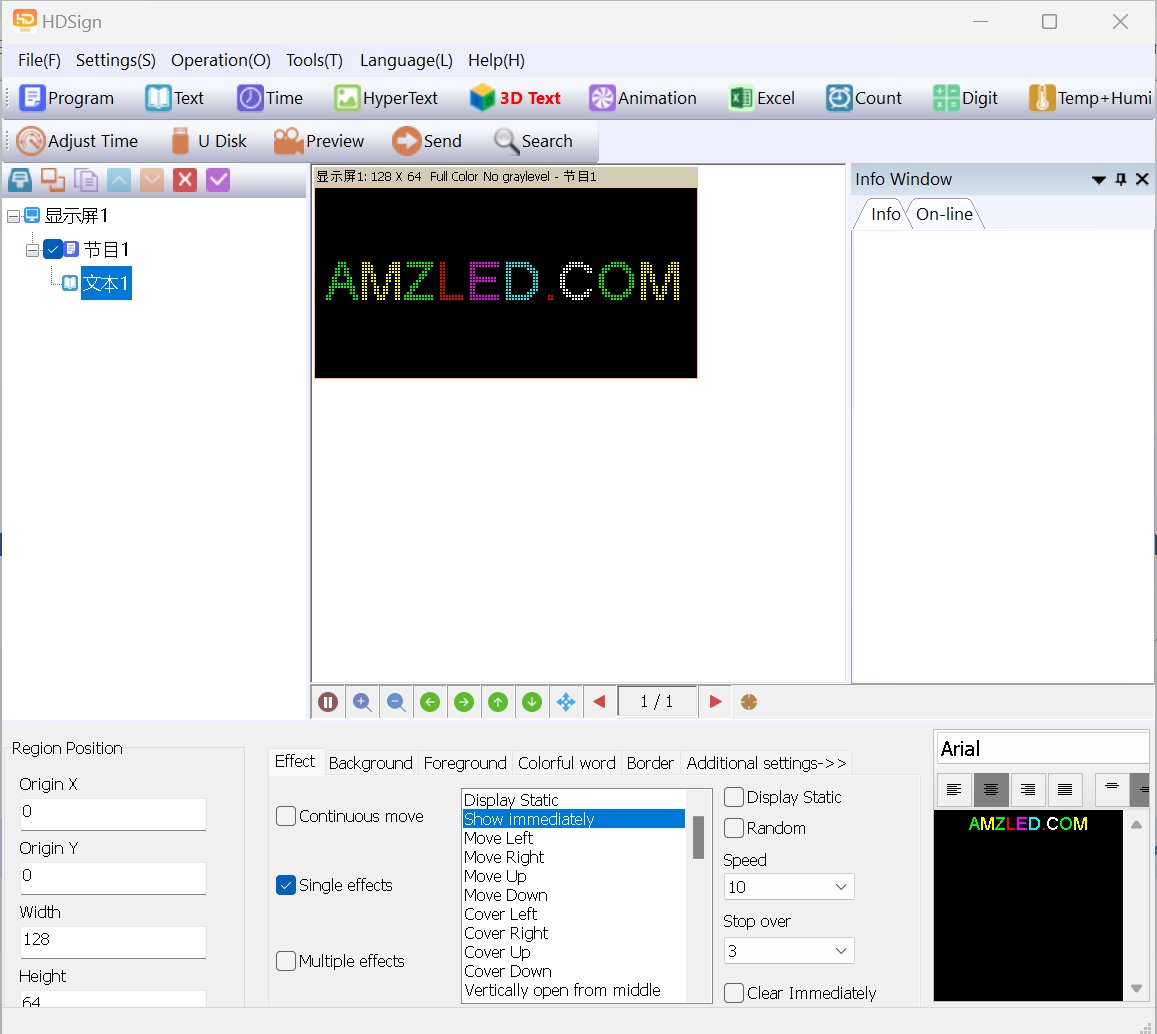Viewport: 1157px width, 1034px height.
Task: Switch to the Colorful word tab
Action: coord(567,763)
